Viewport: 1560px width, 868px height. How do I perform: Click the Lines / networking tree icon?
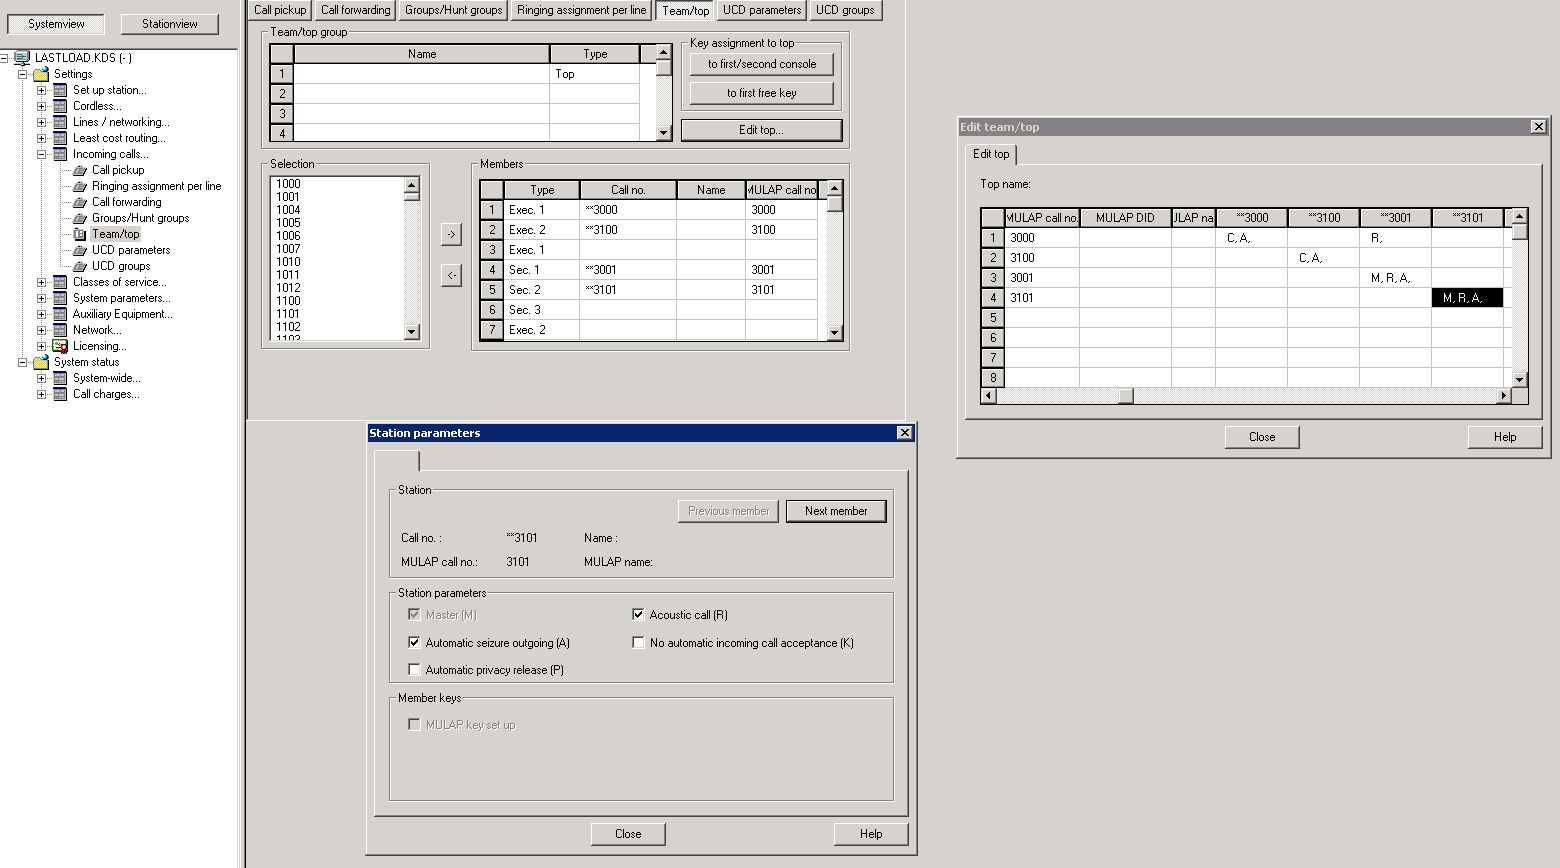tap(60, 122)
